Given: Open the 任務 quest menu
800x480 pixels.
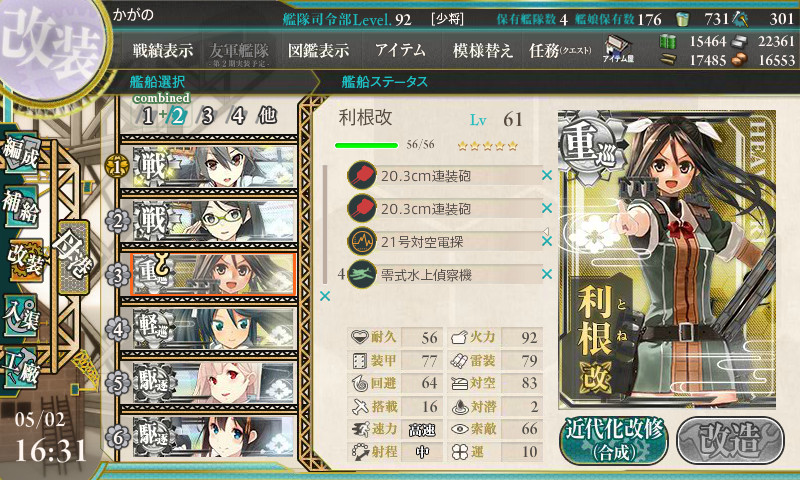Looking at the screenshot, I should click(560, 50).
